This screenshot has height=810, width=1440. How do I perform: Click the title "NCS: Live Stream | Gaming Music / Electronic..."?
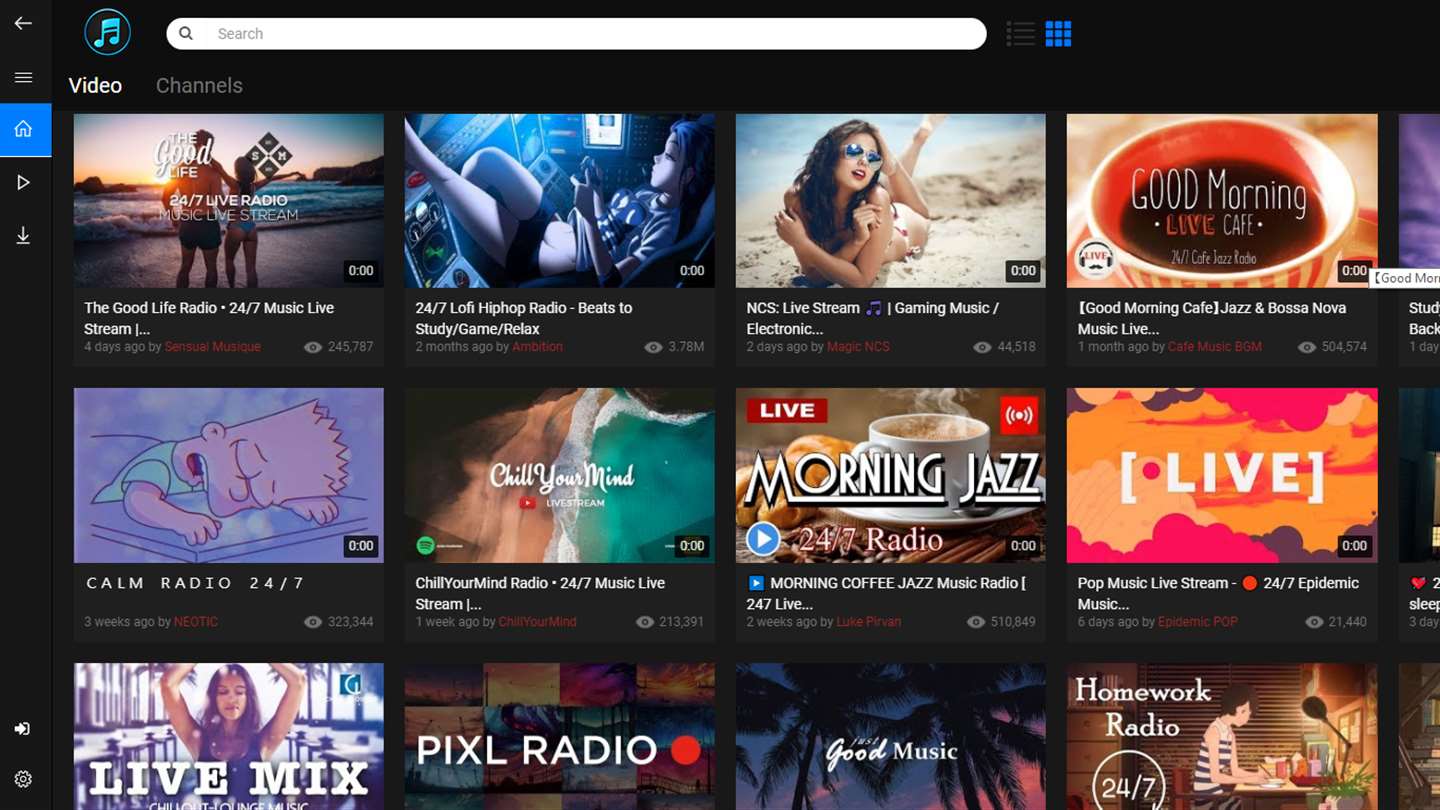pyautogui.click(x=873, y=318)
